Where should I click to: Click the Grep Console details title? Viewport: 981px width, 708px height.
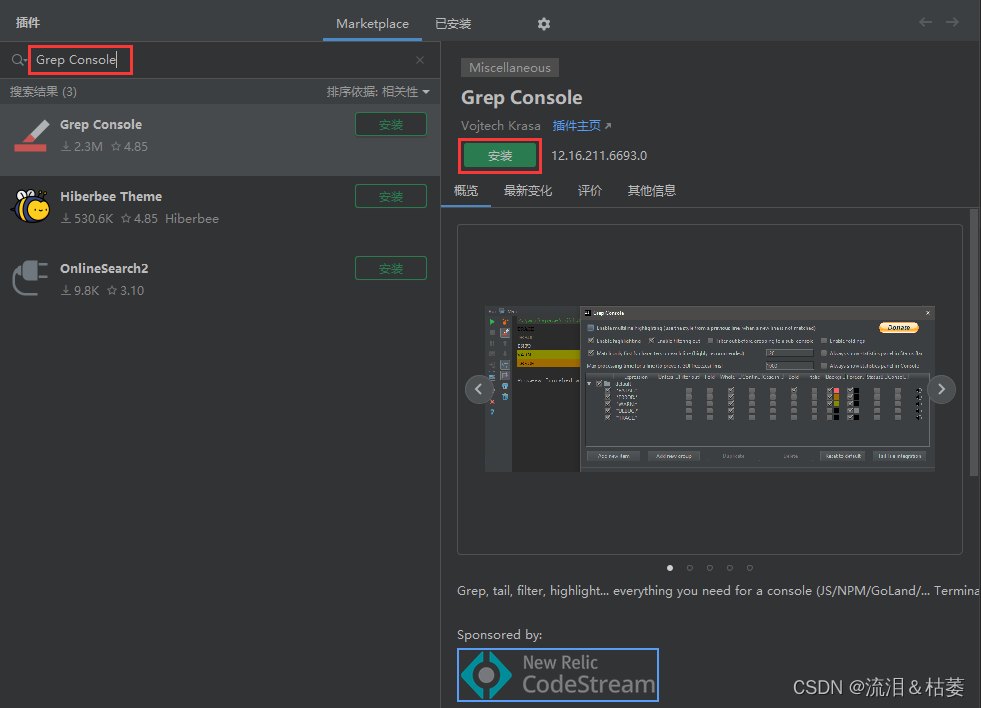(522, 98)
